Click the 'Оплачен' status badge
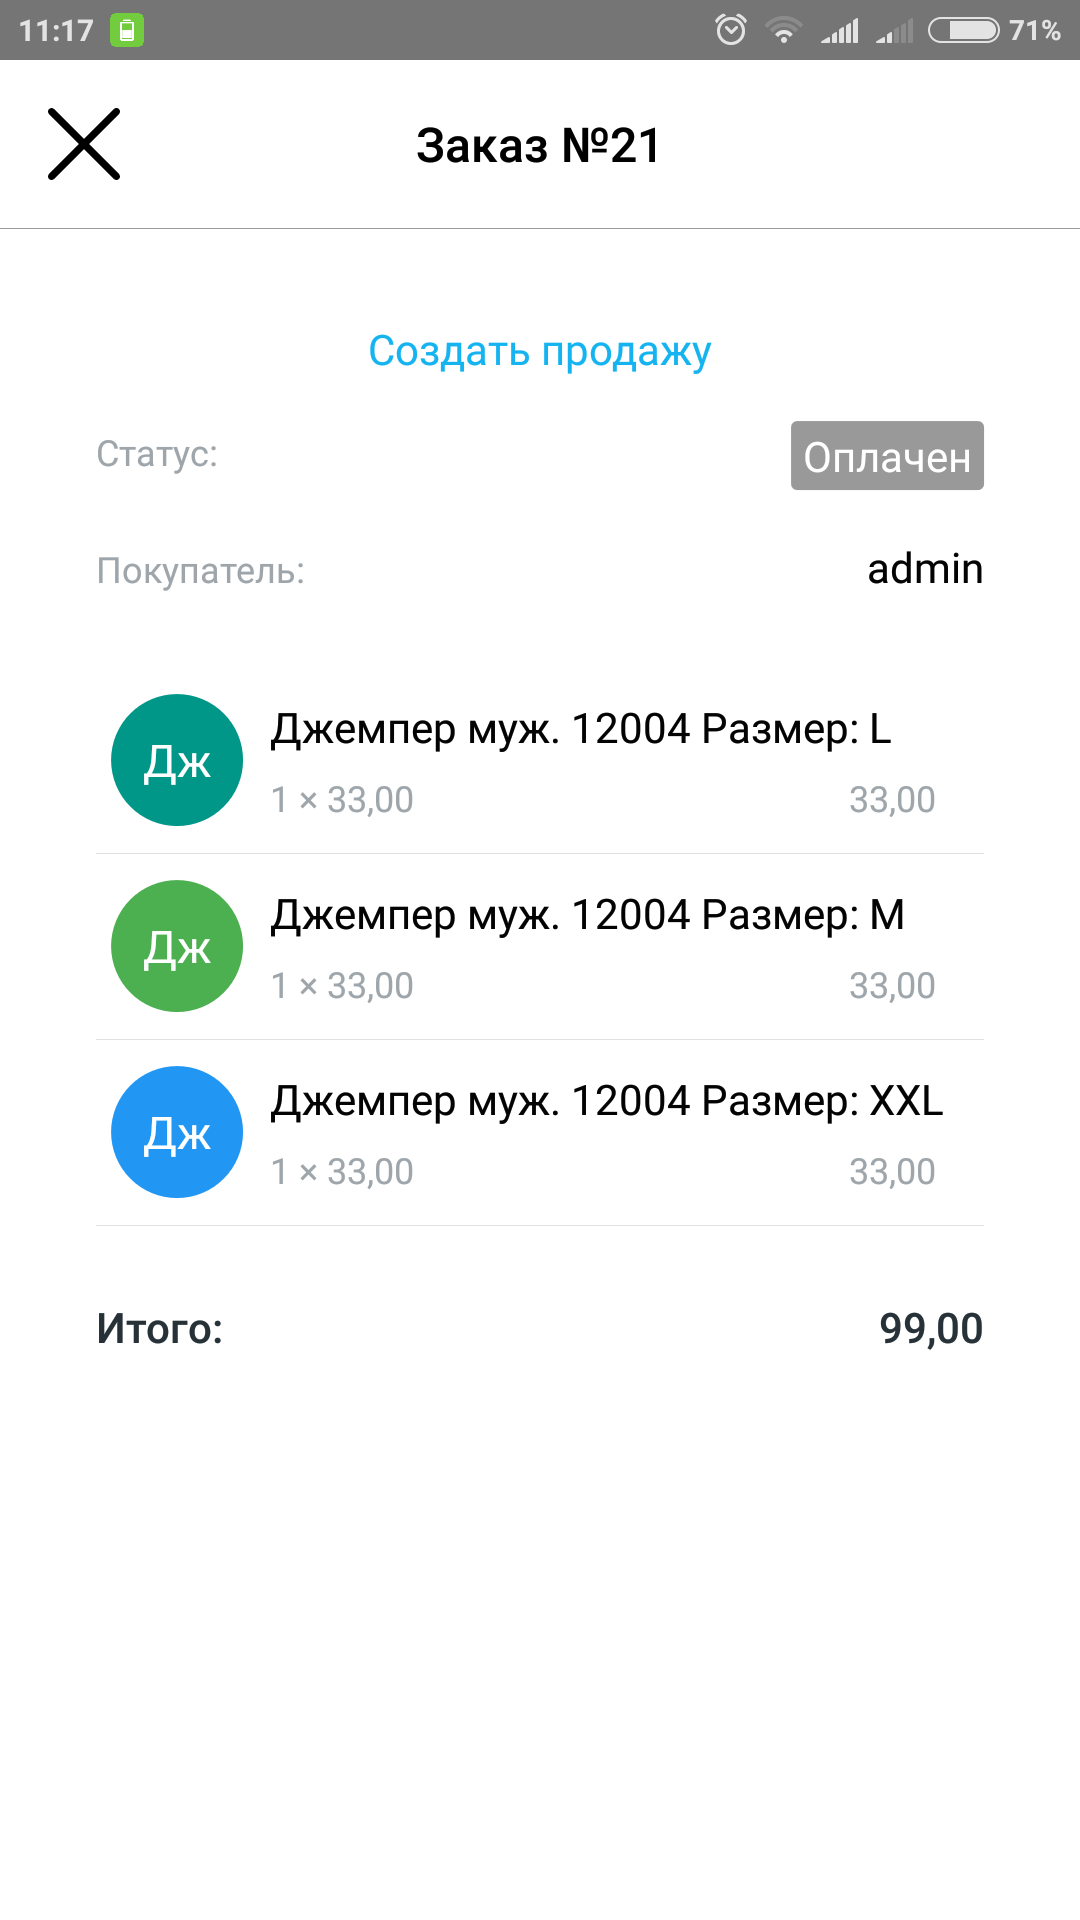This screenshot has height=1920, width=1080. coord(887,456)
